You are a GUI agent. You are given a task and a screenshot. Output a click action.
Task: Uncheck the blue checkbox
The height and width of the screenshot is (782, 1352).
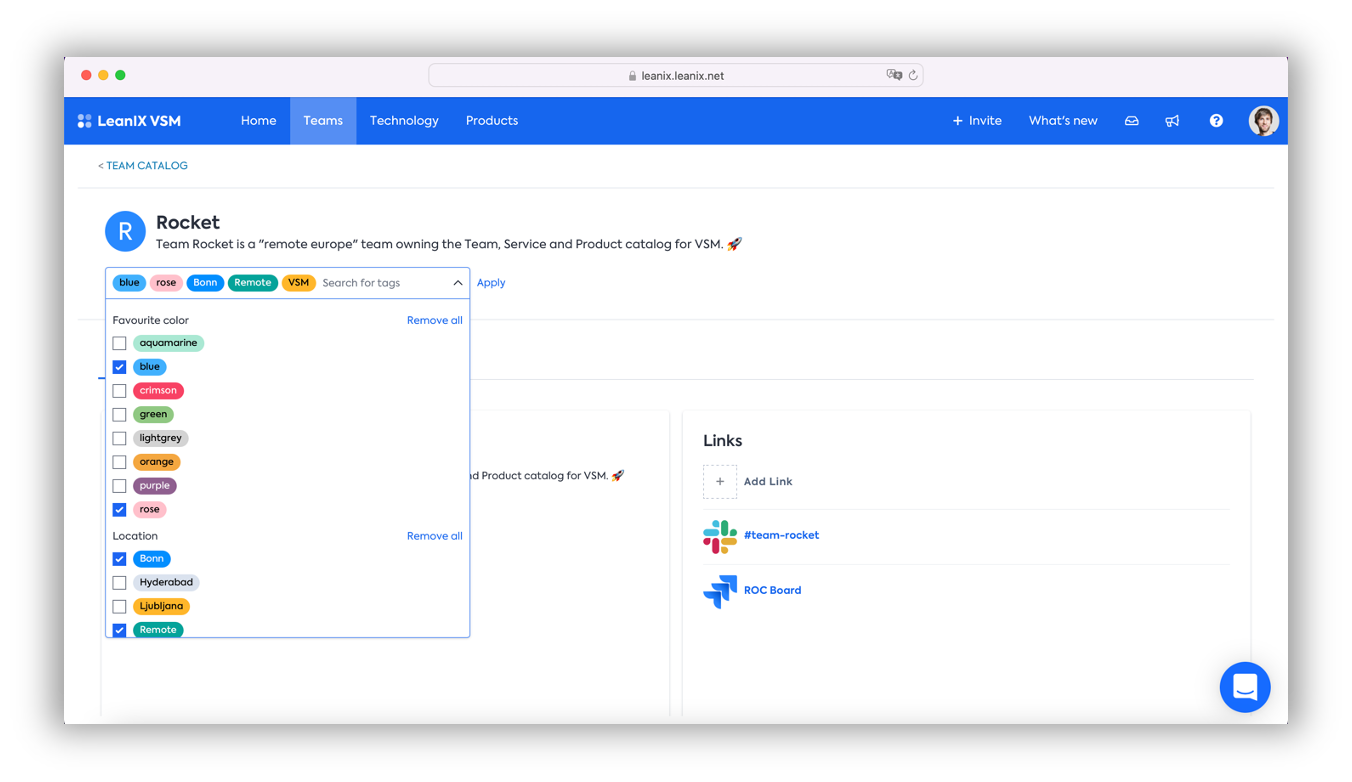point(120,367)
